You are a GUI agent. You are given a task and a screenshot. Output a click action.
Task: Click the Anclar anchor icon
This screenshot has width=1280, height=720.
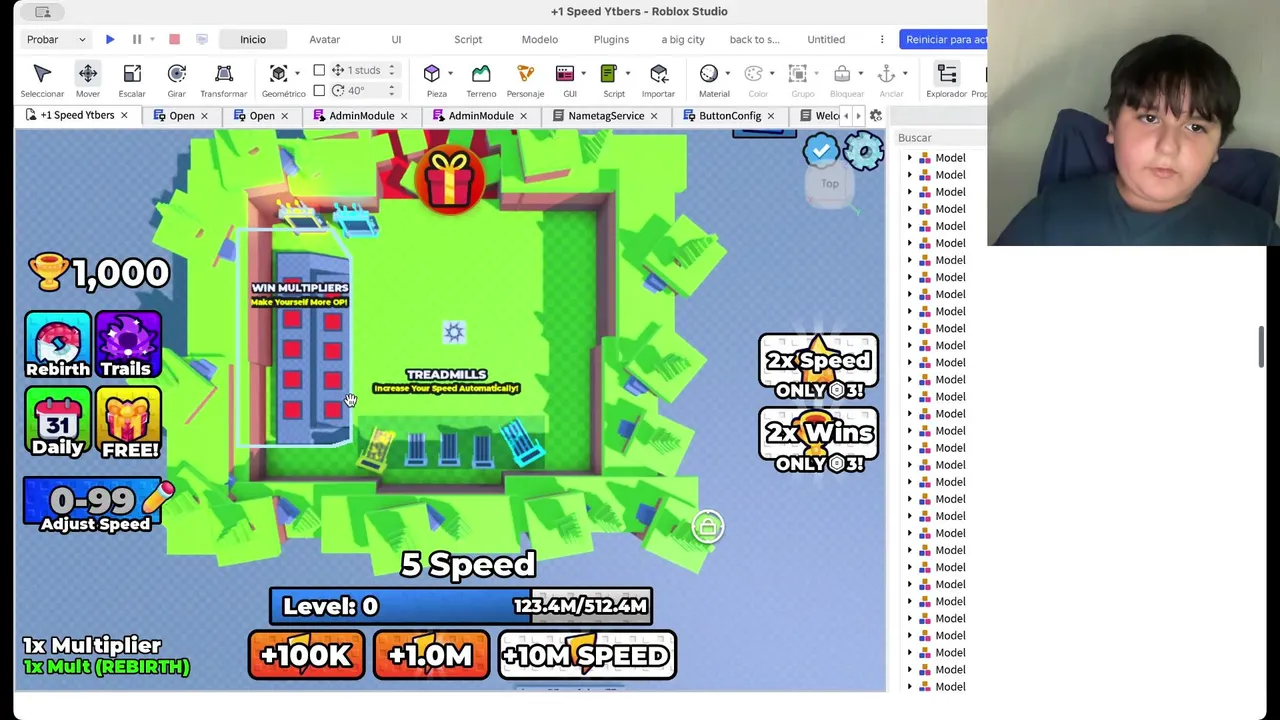886,73
